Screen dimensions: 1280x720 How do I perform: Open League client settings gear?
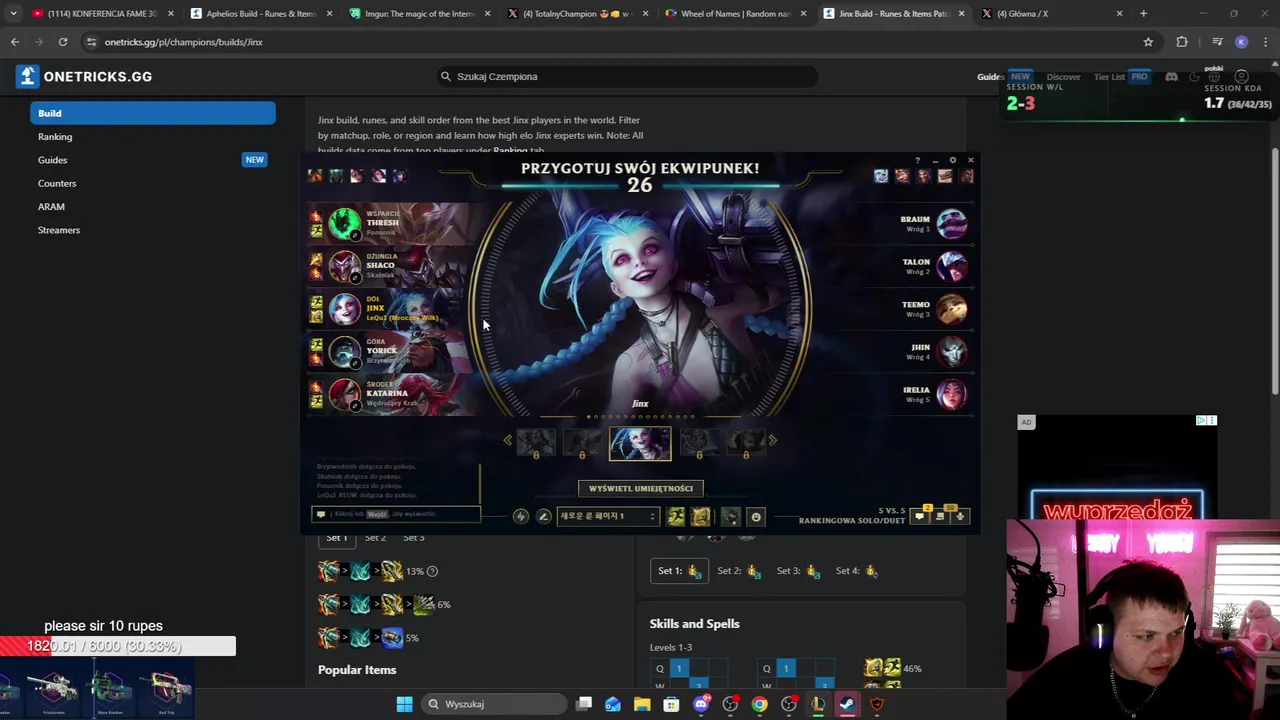[953, 160]
